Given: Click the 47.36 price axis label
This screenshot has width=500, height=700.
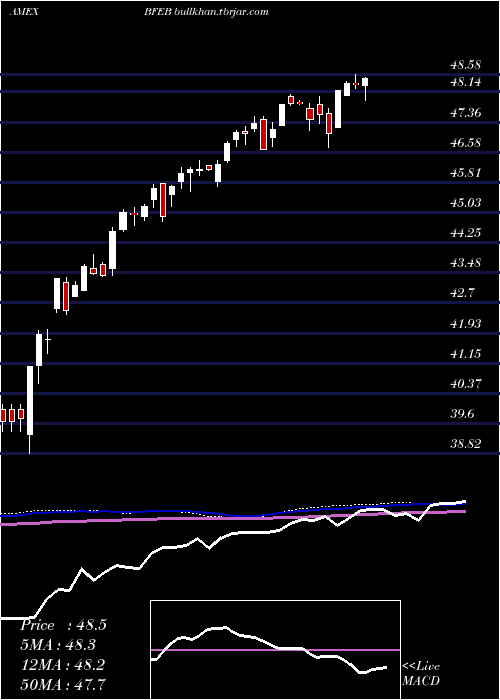Looking at the screenshot, I should 465,112.
